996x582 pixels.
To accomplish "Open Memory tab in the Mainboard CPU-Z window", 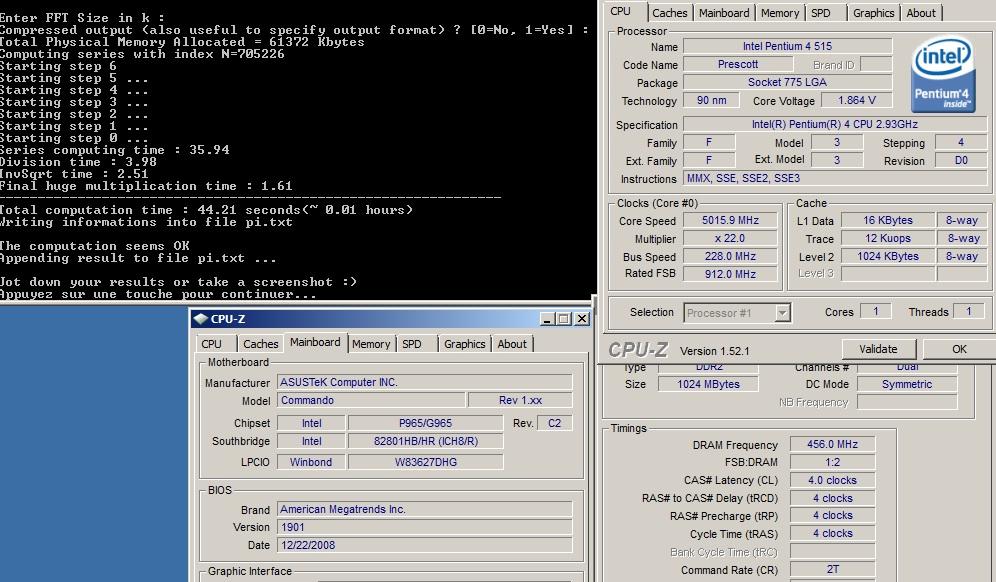I will pyautogui.click(x=371, y=344).
